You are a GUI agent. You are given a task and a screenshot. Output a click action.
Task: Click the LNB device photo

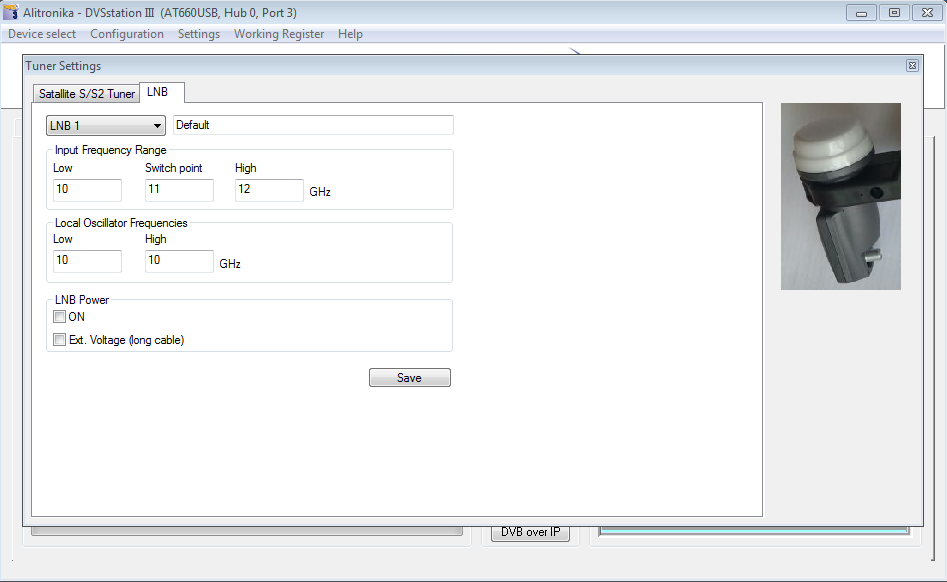pos(840,196)
